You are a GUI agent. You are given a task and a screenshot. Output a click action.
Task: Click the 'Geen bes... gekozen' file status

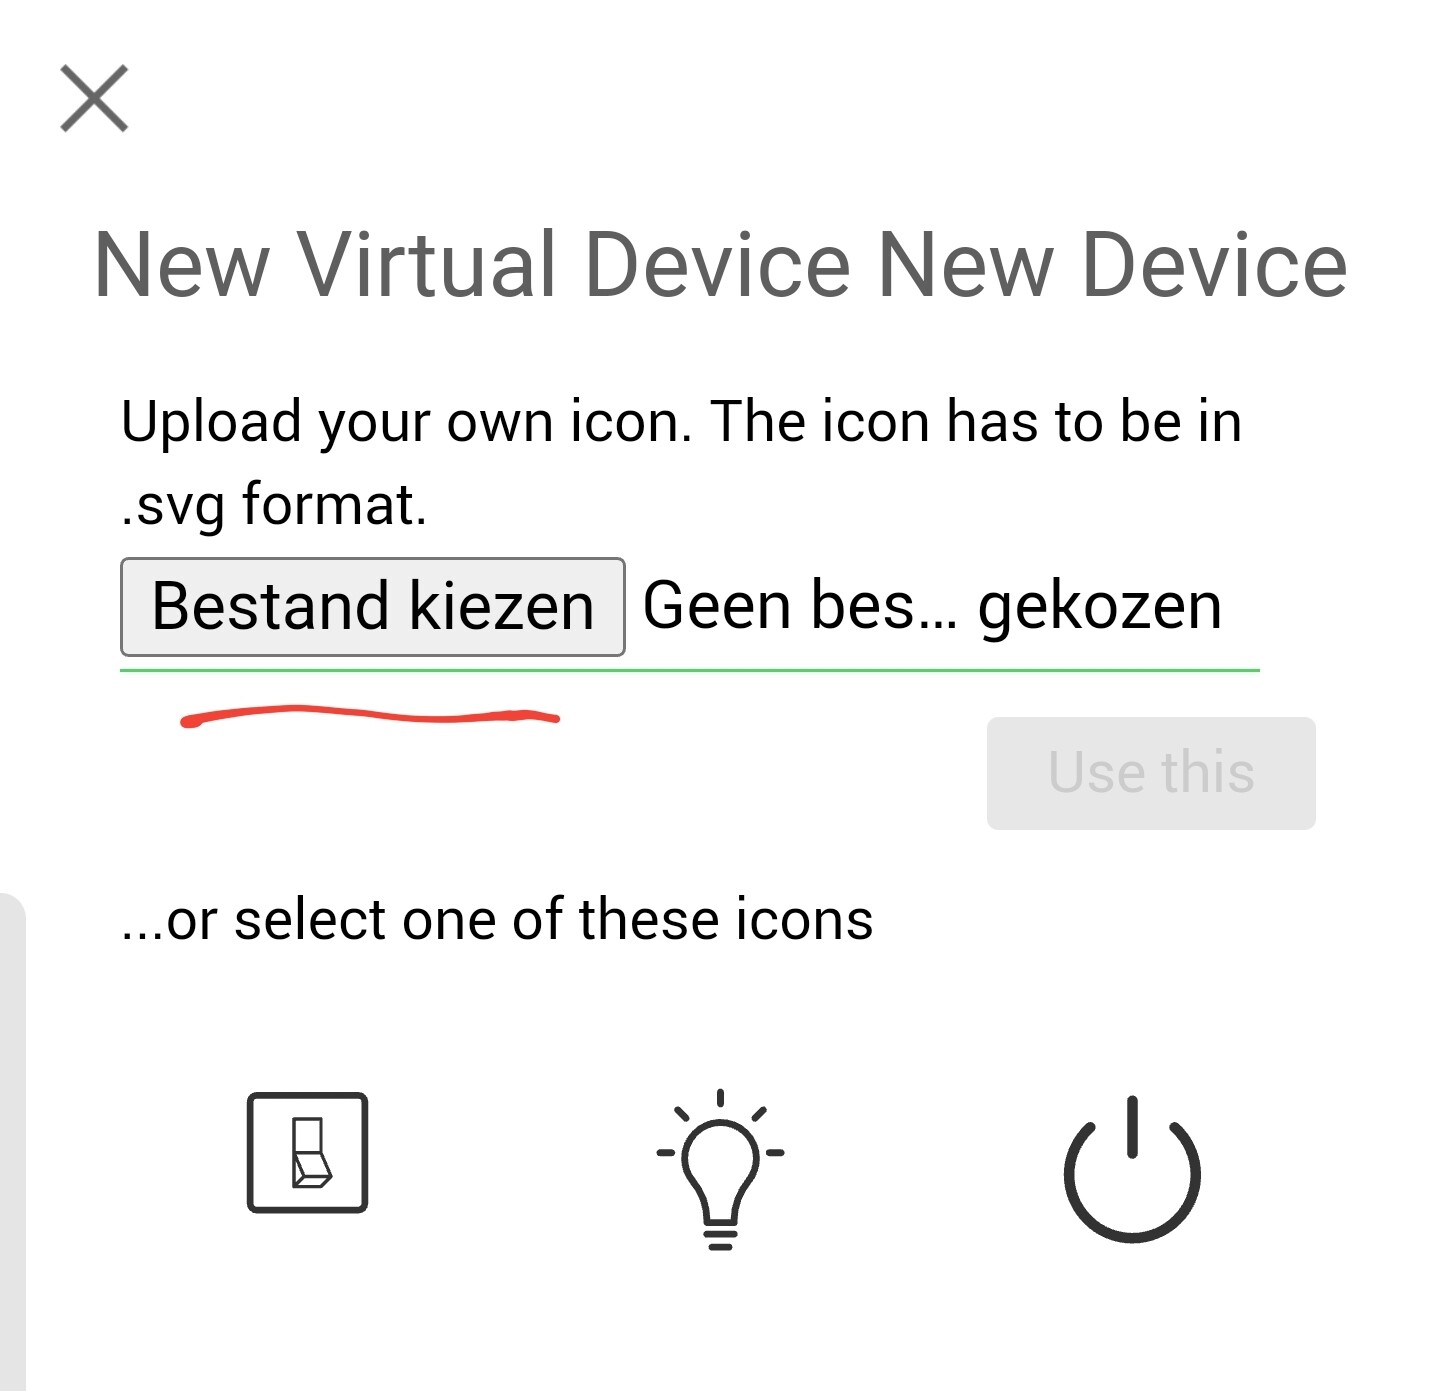point(932,606)
